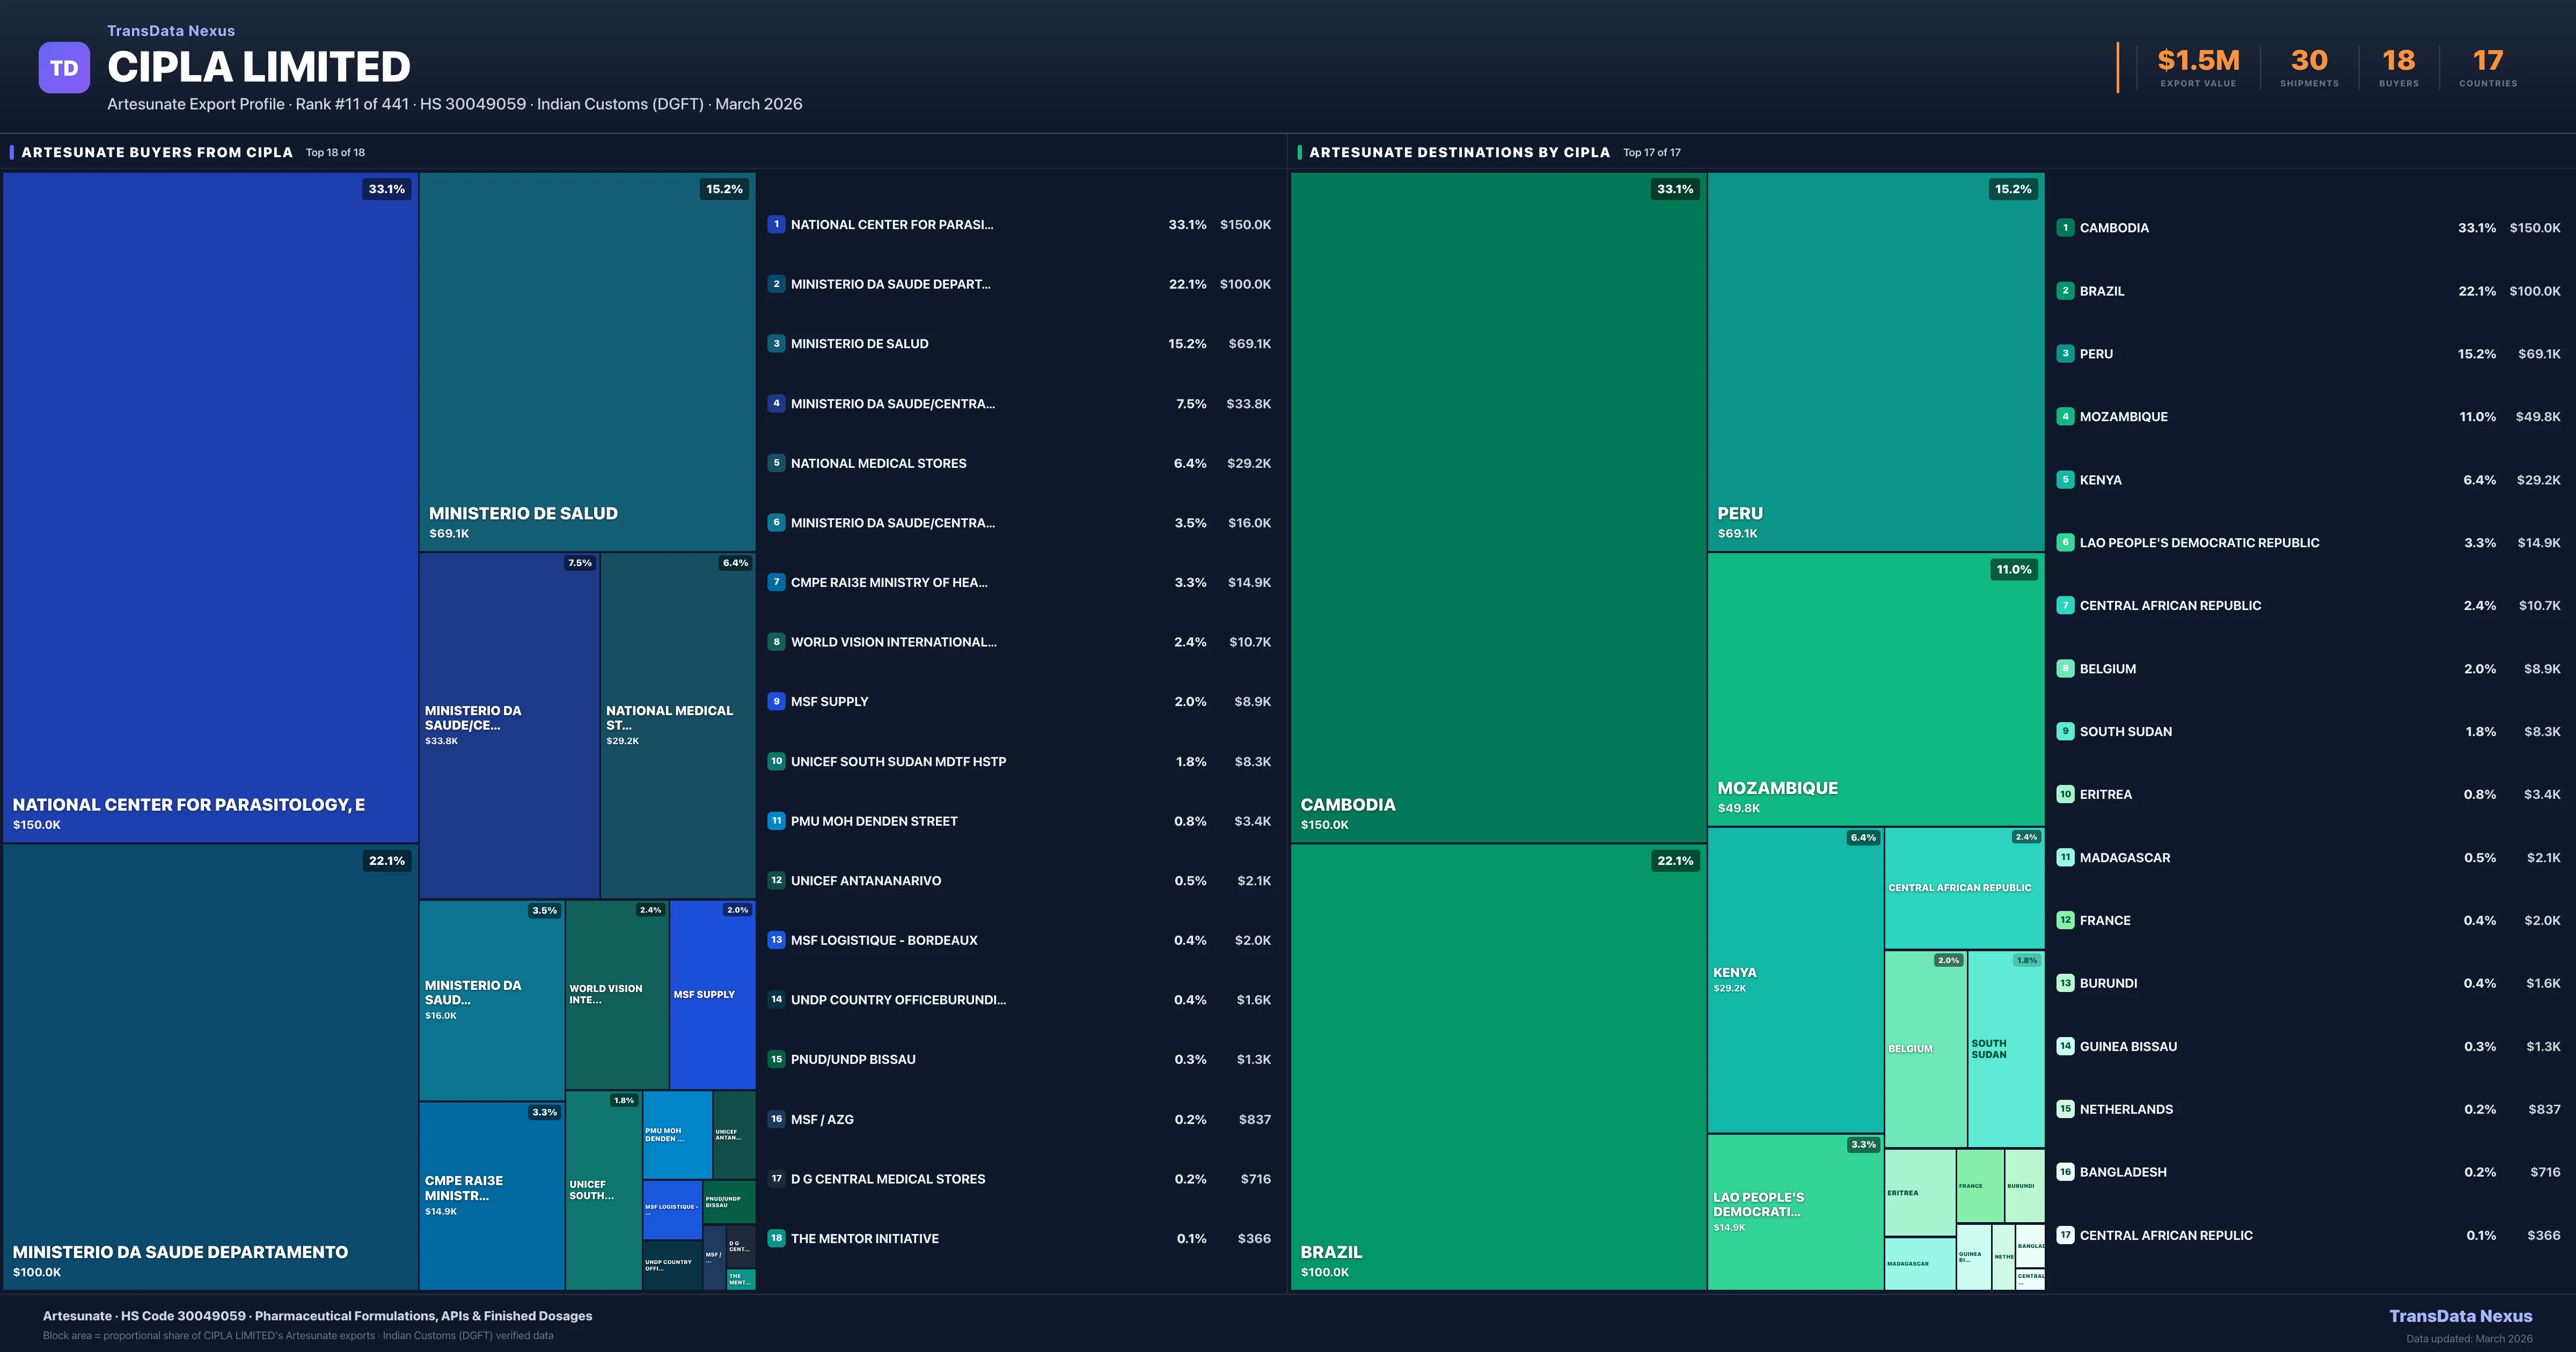Click rank badge 6 beside Lao People's Democratic Republic

click(2065, 542)
